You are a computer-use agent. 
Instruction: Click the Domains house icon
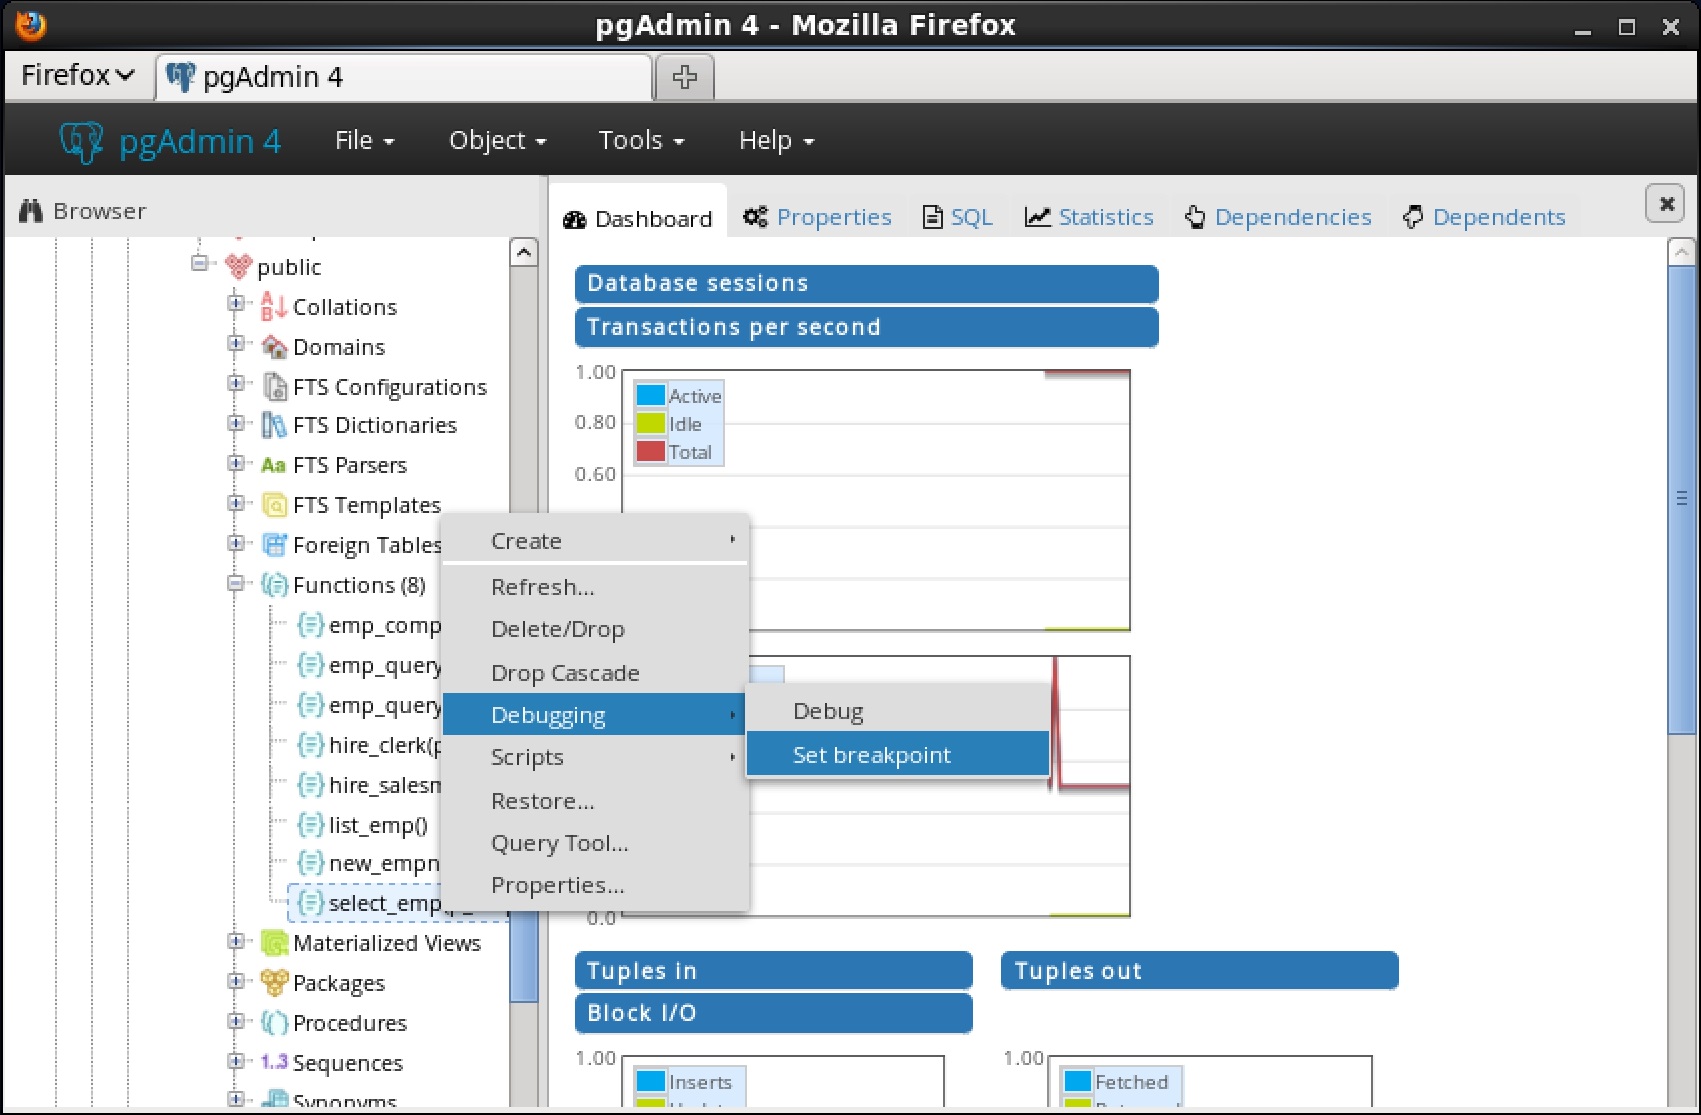point(273,347)
